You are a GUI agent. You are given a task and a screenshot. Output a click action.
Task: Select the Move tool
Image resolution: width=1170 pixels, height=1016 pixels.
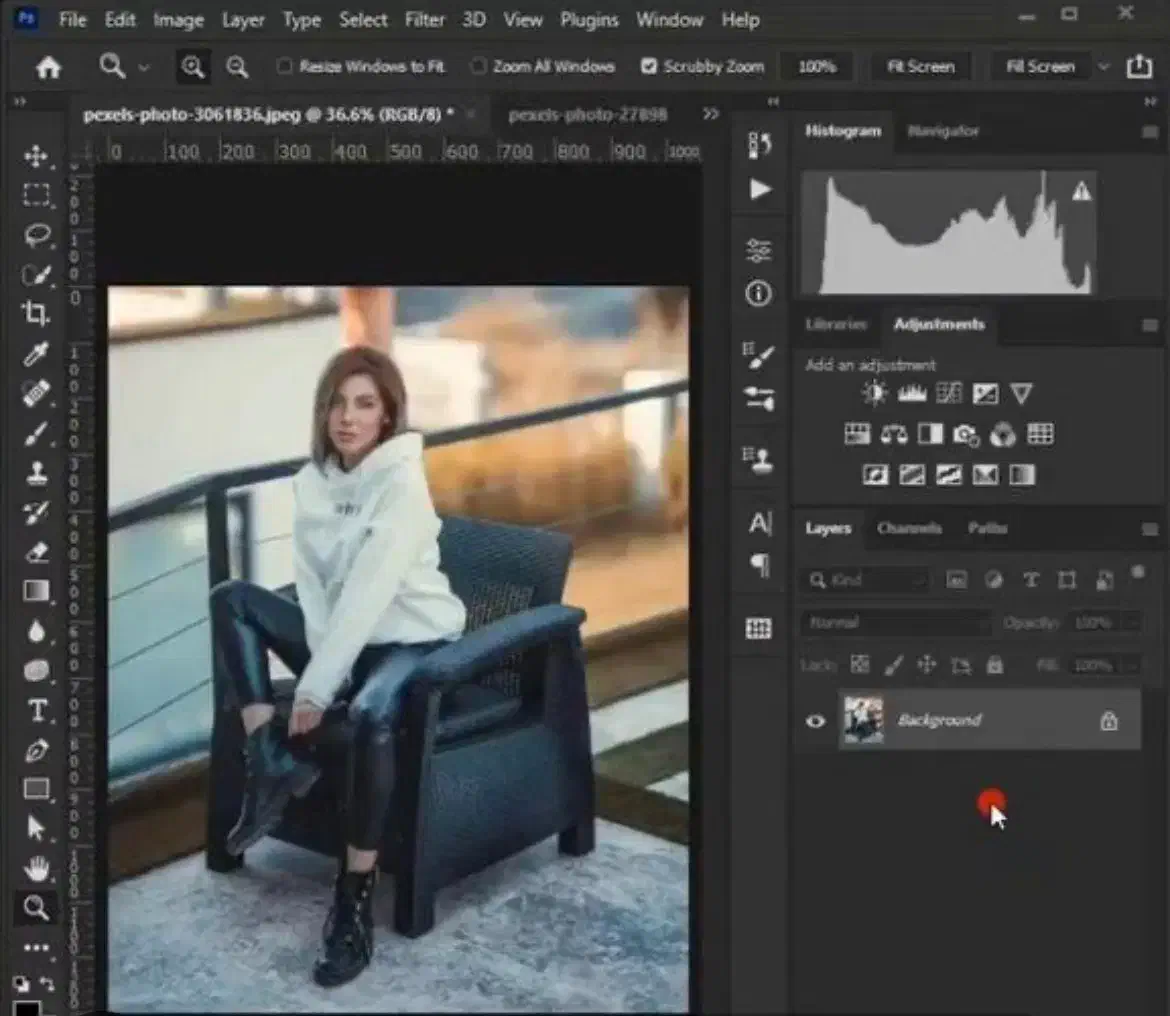pyautogui.click(x=36, y=156)
